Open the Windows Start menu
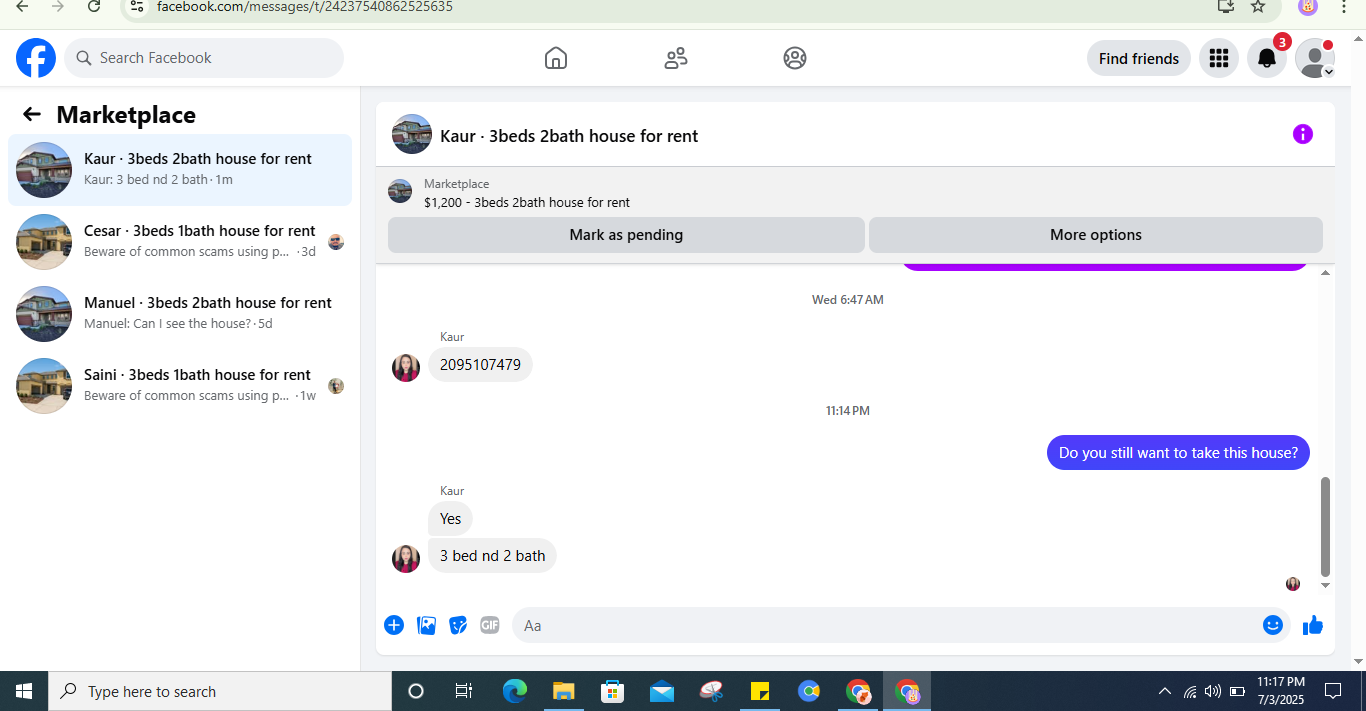Screen dimensions: 1366x711 [x=24, y=691]
